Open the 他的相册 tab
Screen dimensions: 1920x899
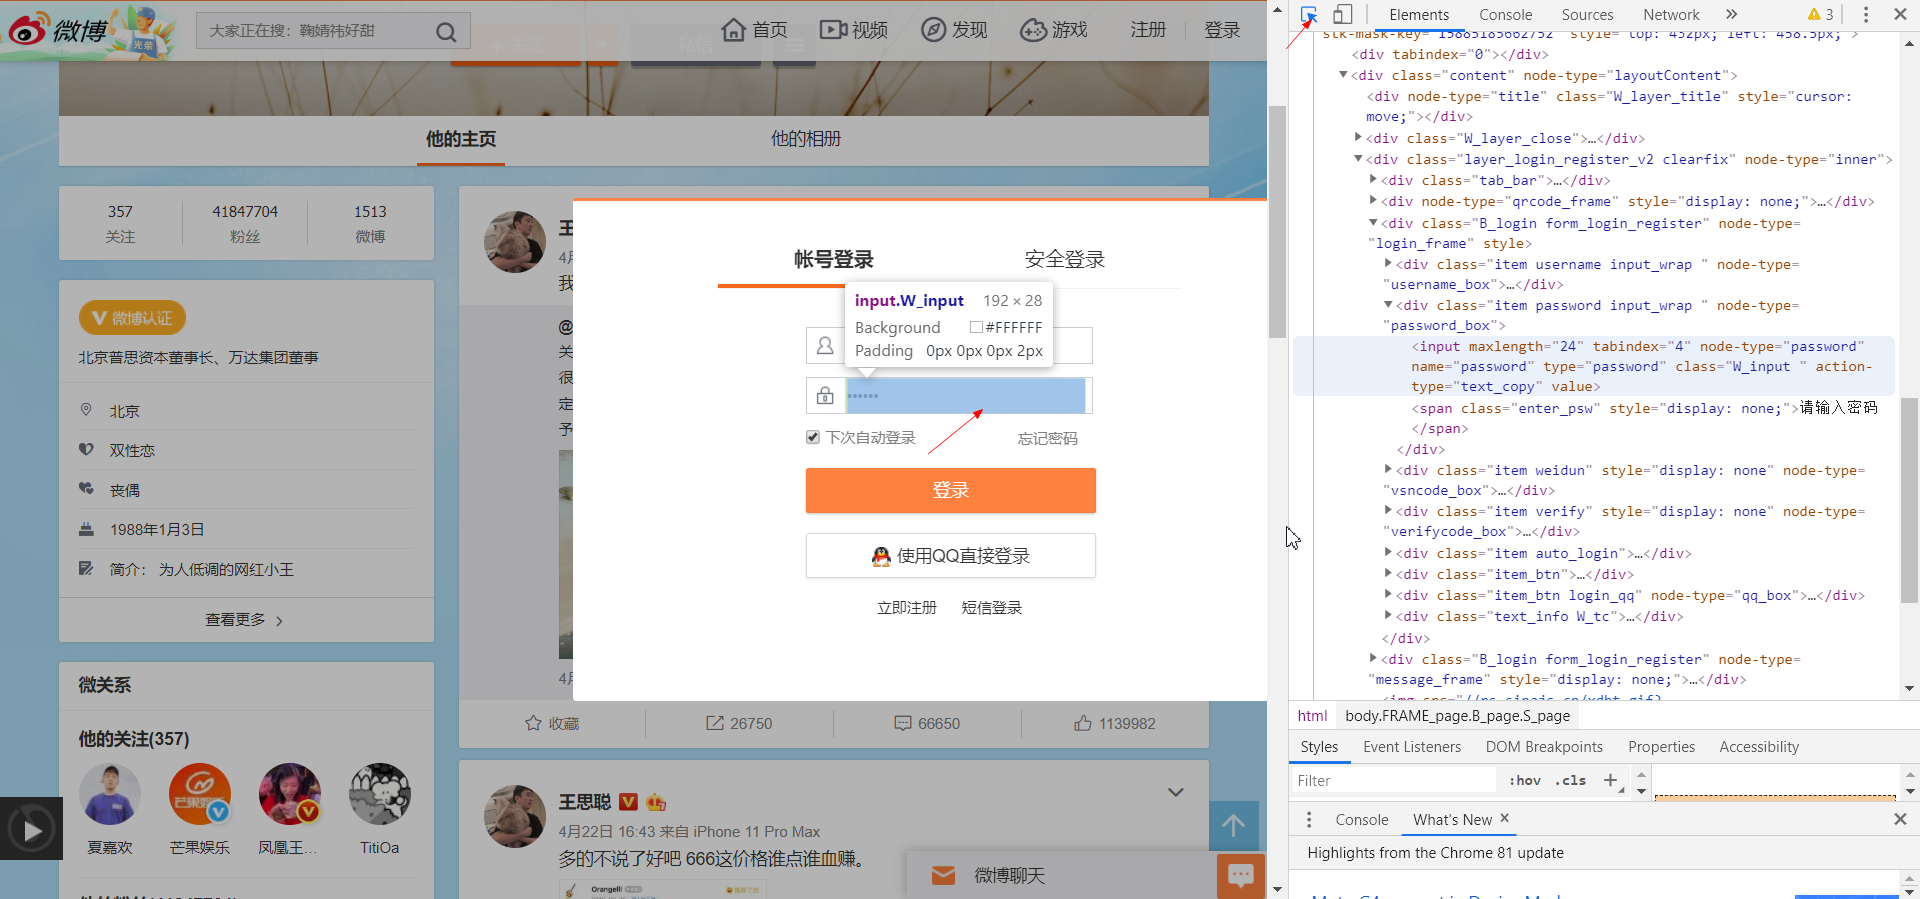(805, 139)
